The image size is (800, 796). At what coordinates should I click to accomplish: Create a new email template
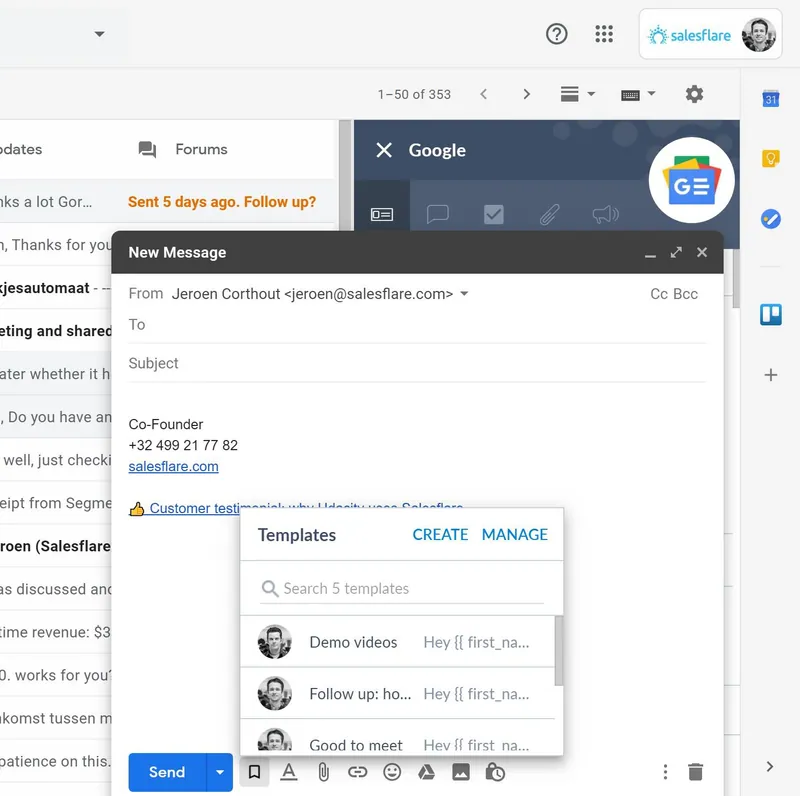pyautogui.click(x=440, y=534)
